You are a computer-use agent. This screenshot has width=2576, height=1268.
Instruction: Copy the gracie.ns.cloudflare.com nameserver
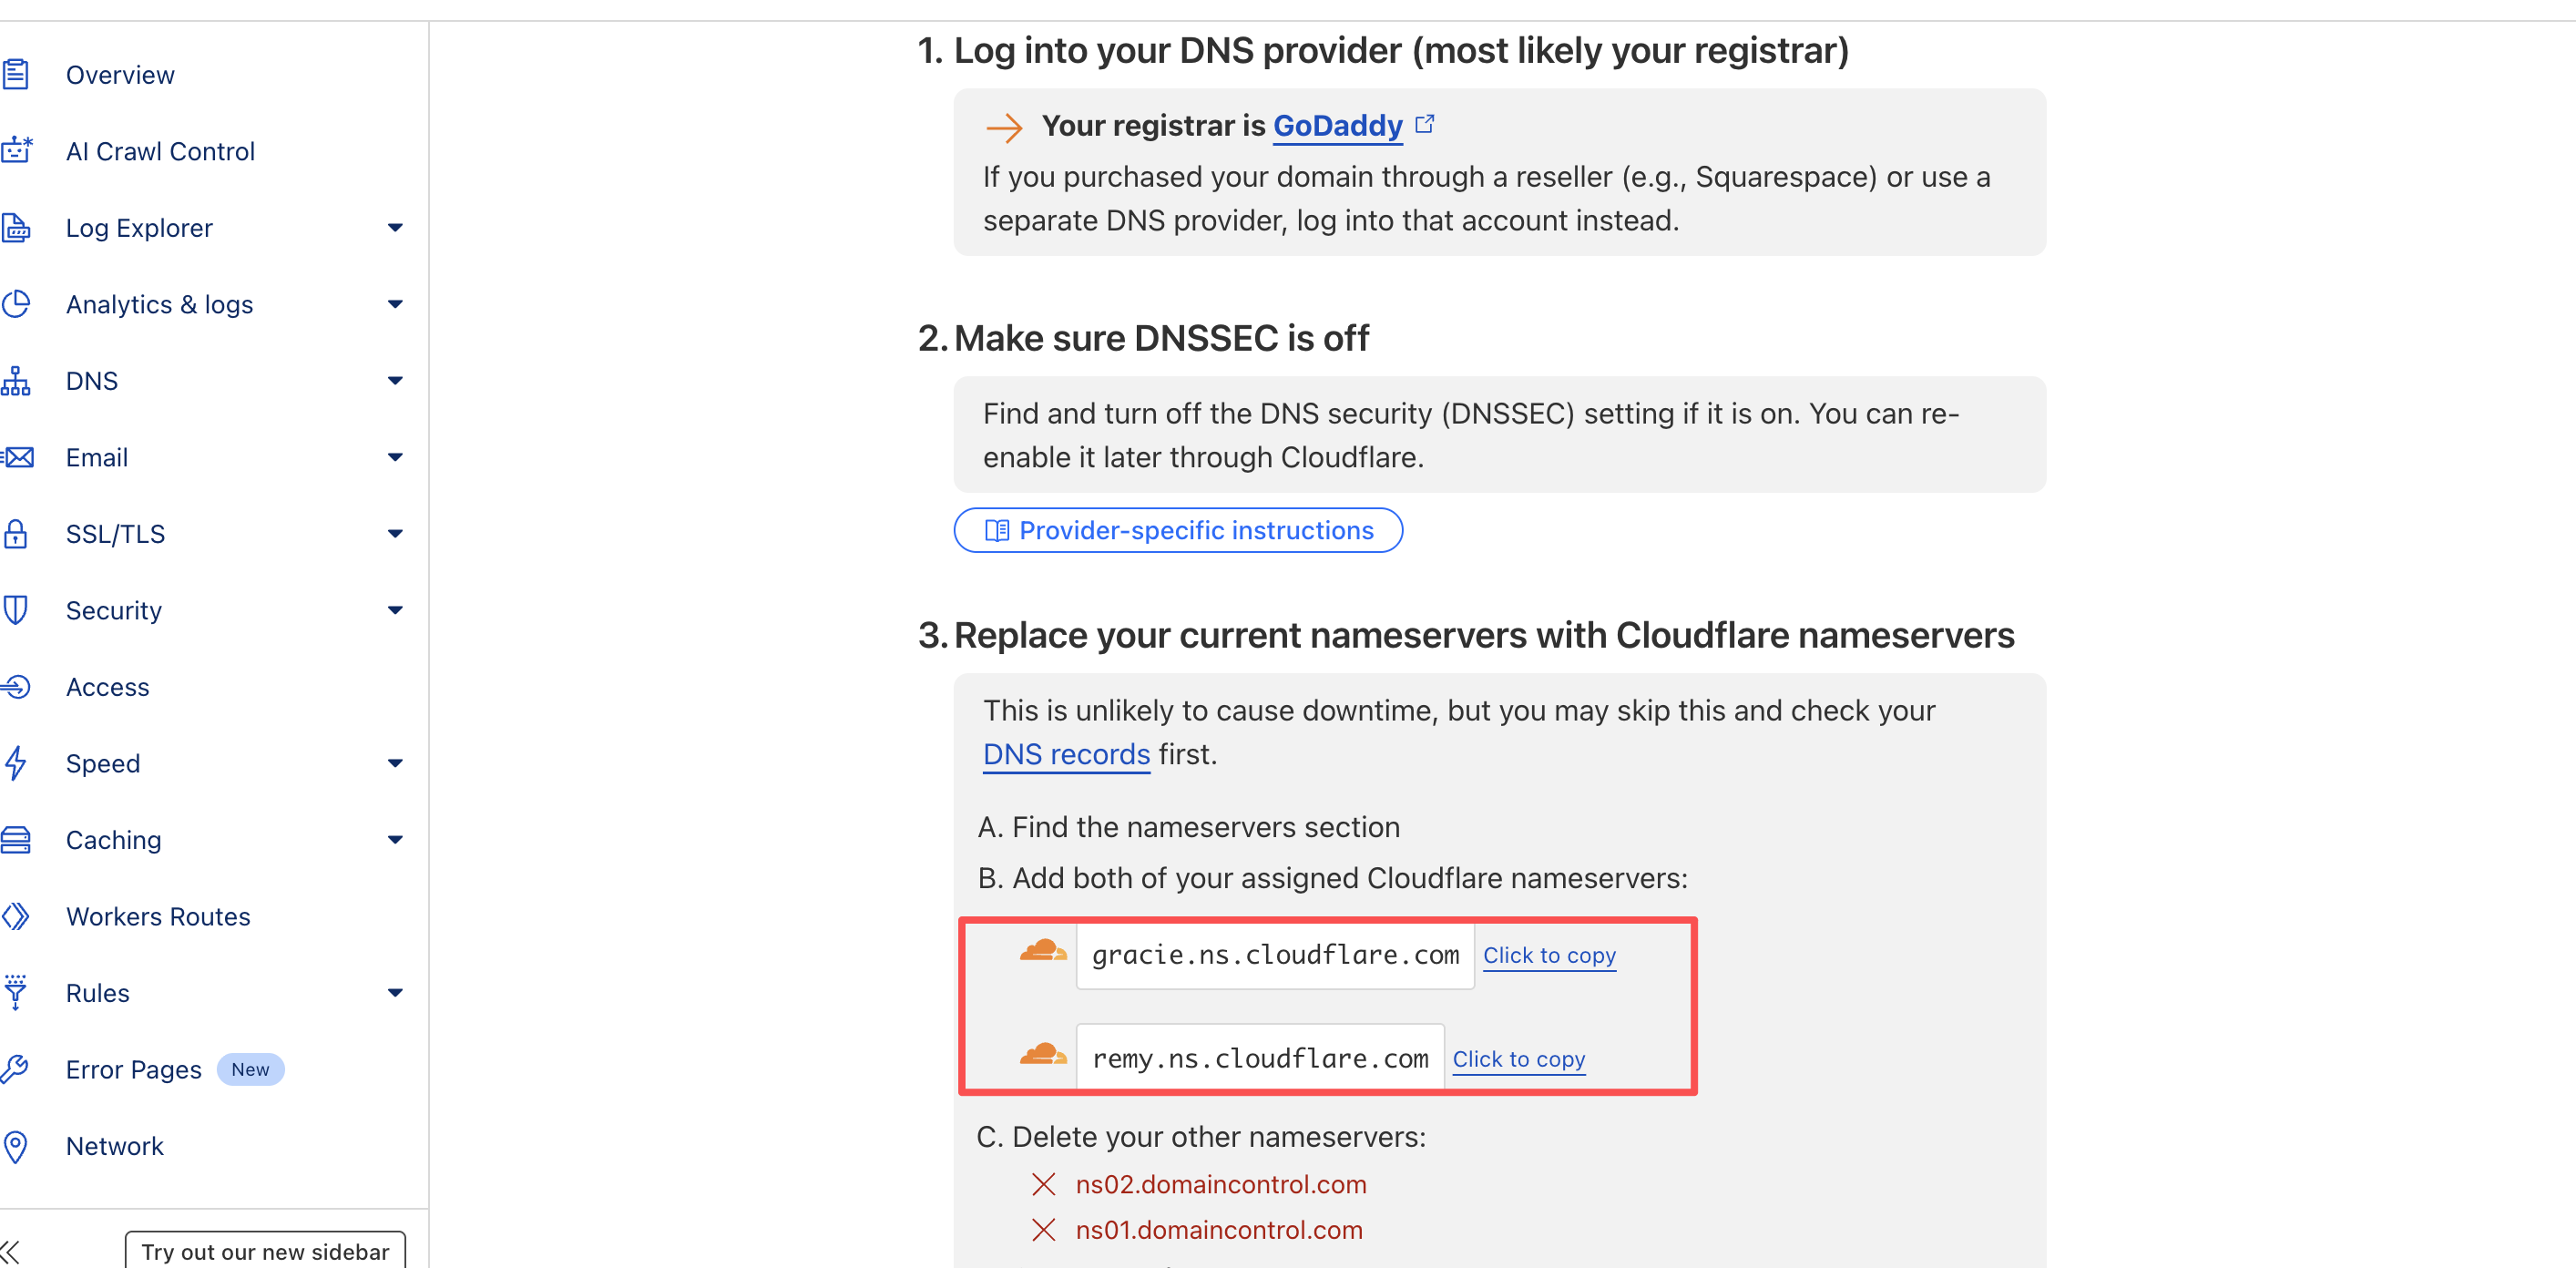point(1549,955)
